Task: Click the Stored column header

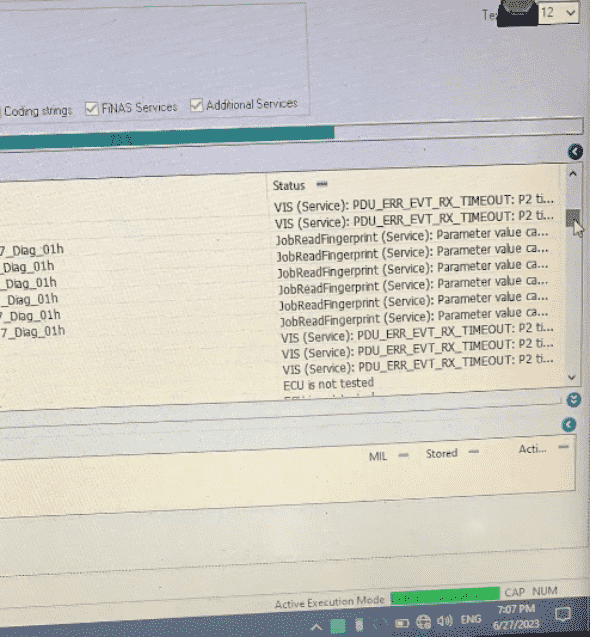Action: click(442, 453)
